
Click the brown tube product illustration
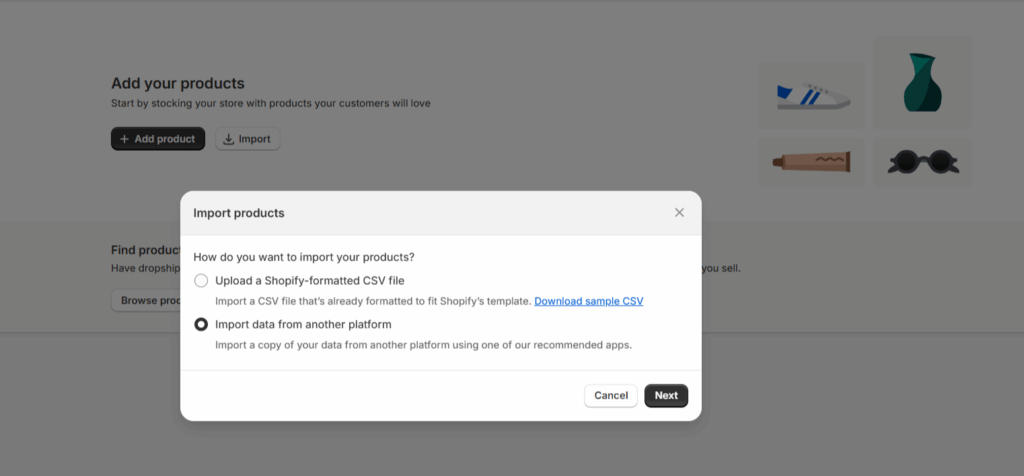[813, 161]
